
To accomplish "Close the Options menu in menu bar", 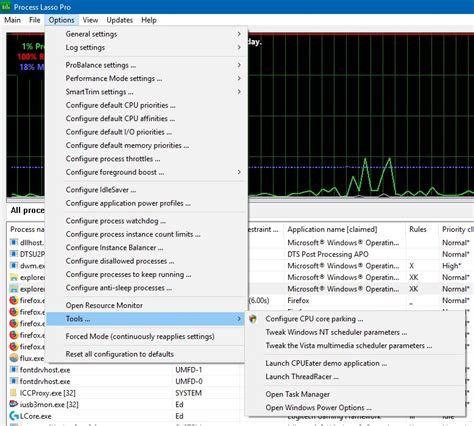I will click(61, 20).
